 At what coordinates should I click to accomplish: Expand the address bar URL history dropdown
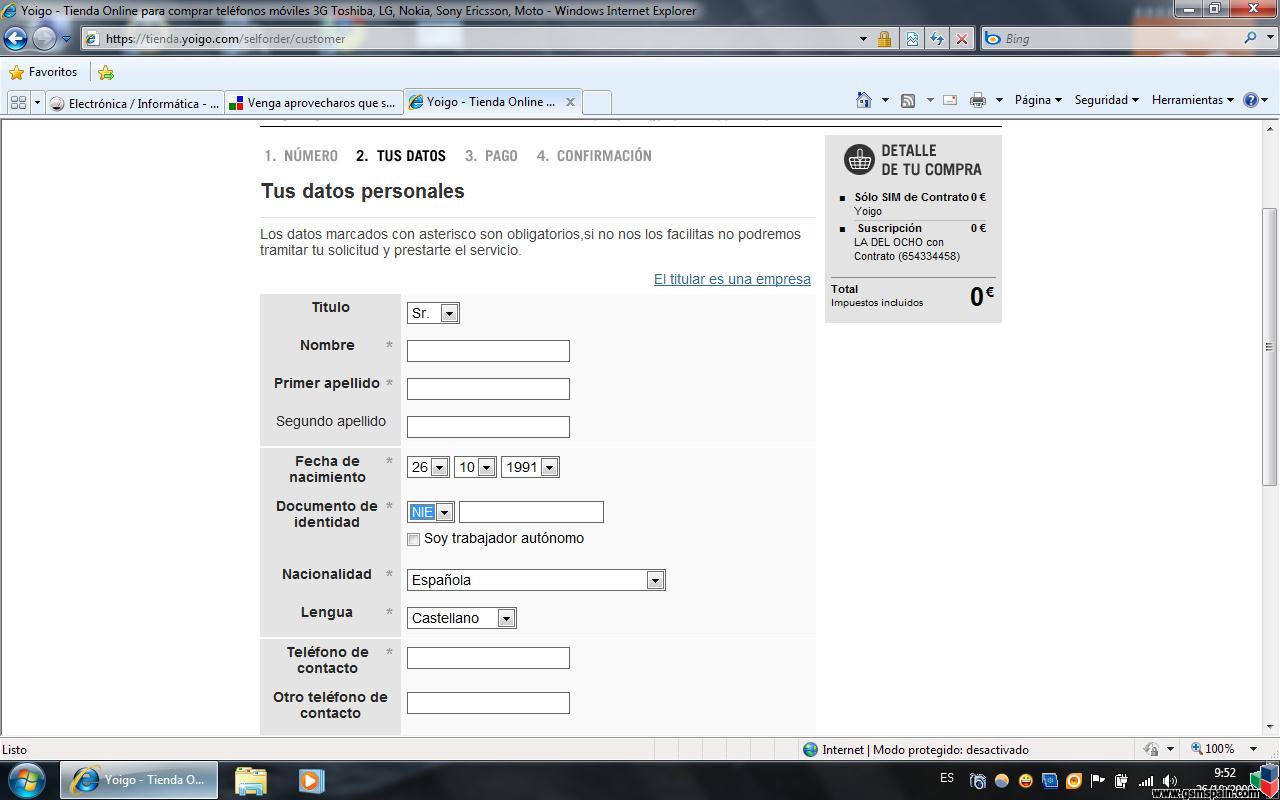863,39
